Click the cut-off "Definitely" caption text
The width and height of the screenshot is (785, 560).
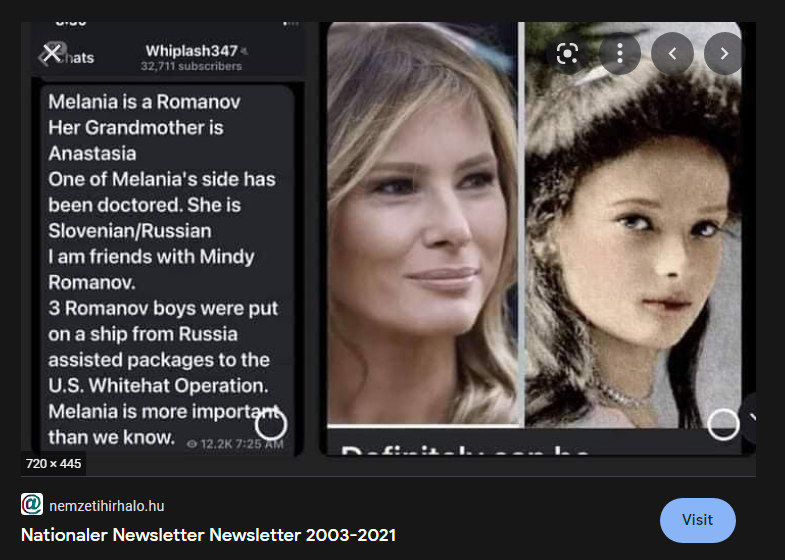[464, 450]
